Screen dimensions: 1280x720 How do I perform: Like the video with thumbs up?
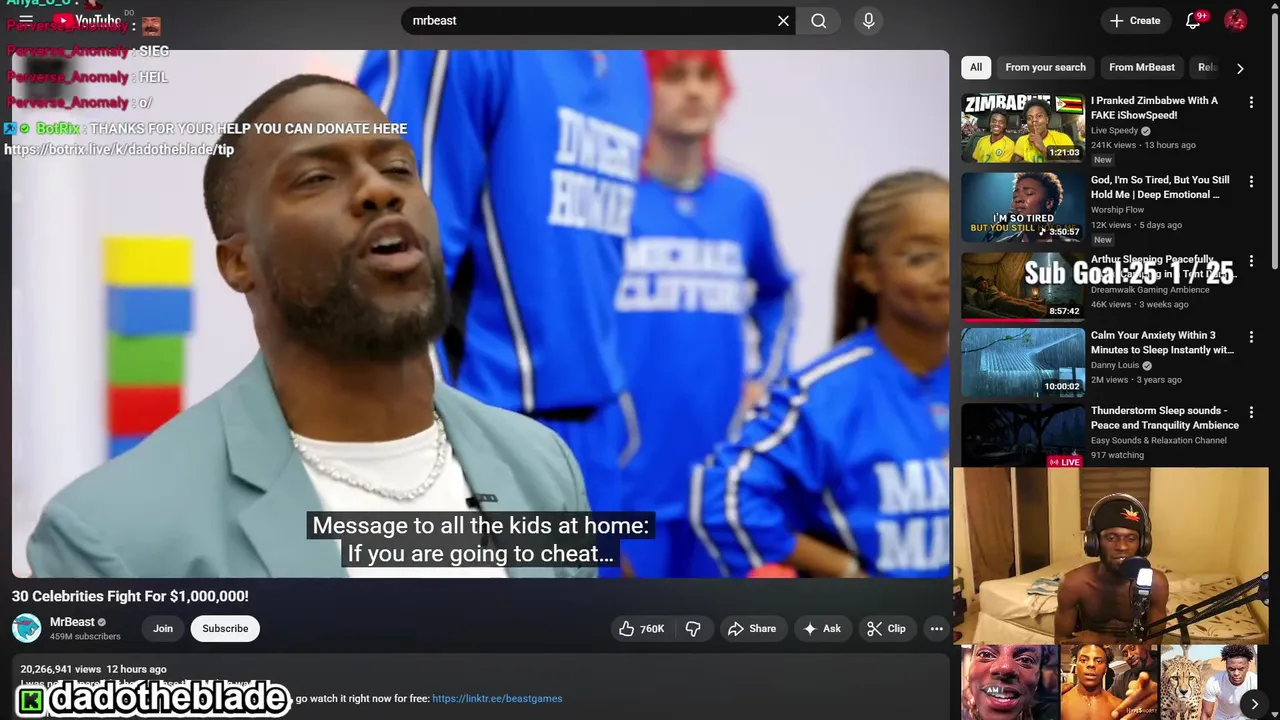[x=641, y=628]
